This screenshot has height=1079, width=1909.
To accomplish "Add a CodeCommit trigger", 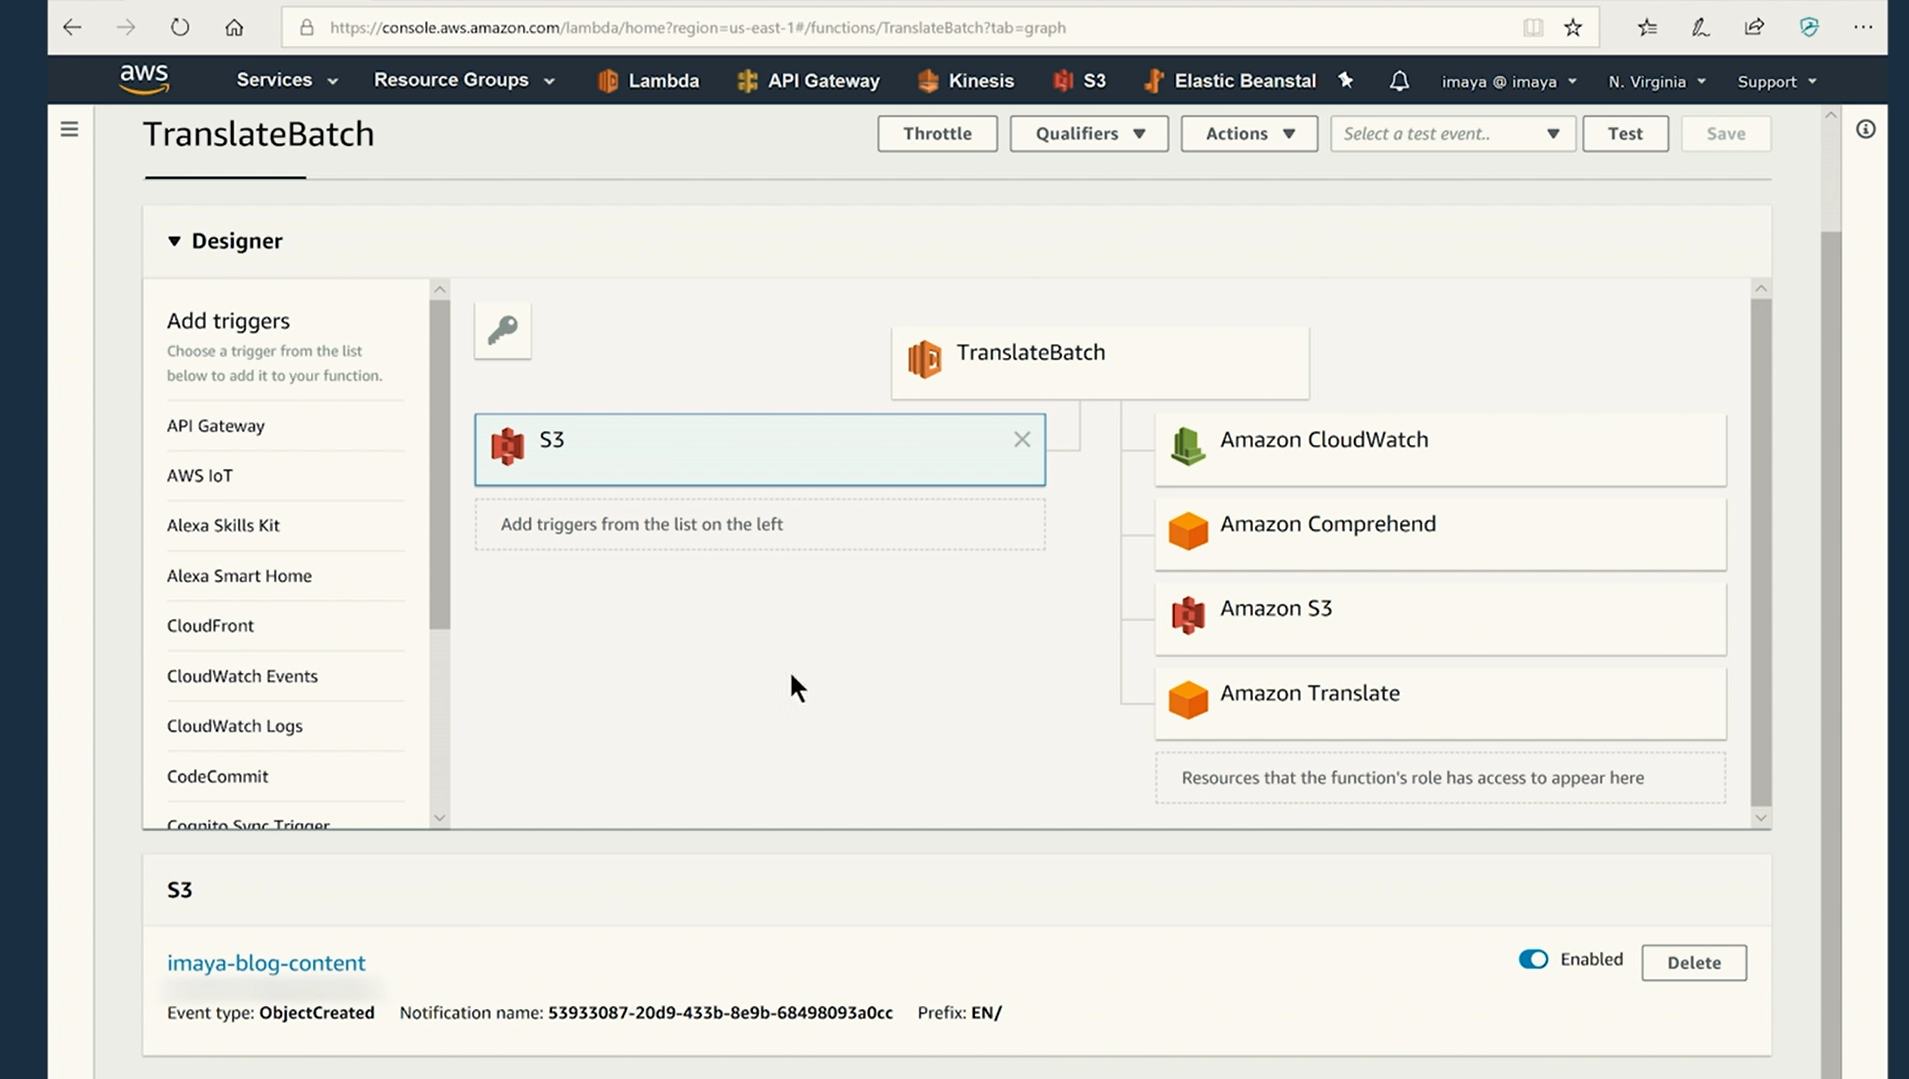I will pos(217,776).
